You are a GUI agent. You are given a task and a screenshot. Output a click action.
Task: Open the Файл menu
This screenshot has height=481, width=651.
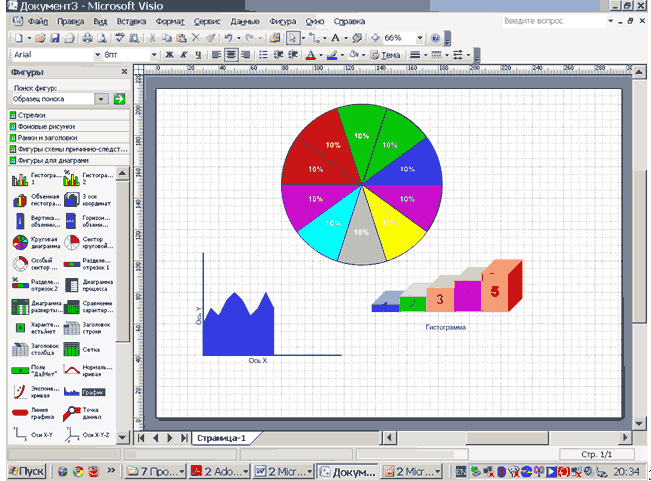(37, 22)
